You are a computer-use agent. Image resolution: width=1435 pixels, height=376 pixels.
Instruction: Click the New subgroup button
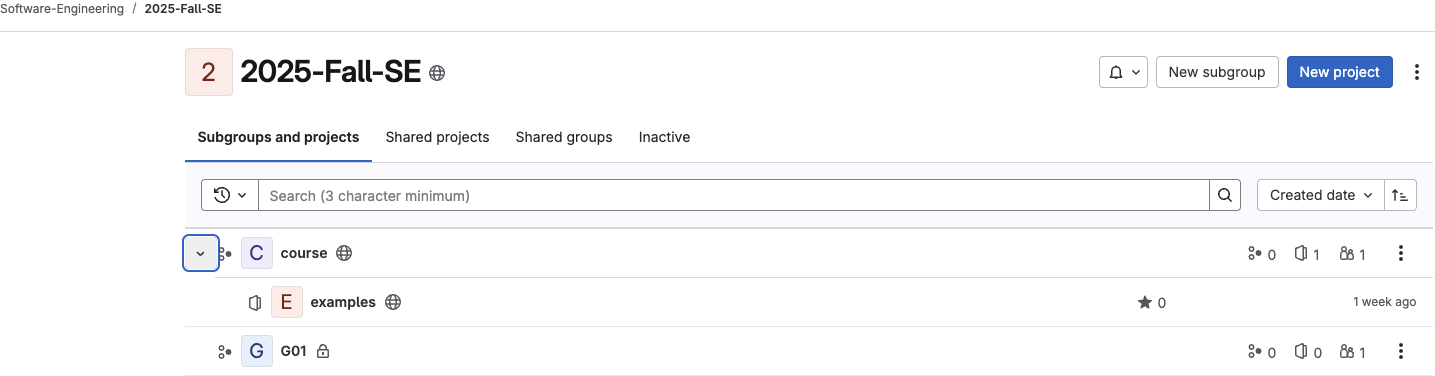pyautogui.click(x=1217, y=72)
